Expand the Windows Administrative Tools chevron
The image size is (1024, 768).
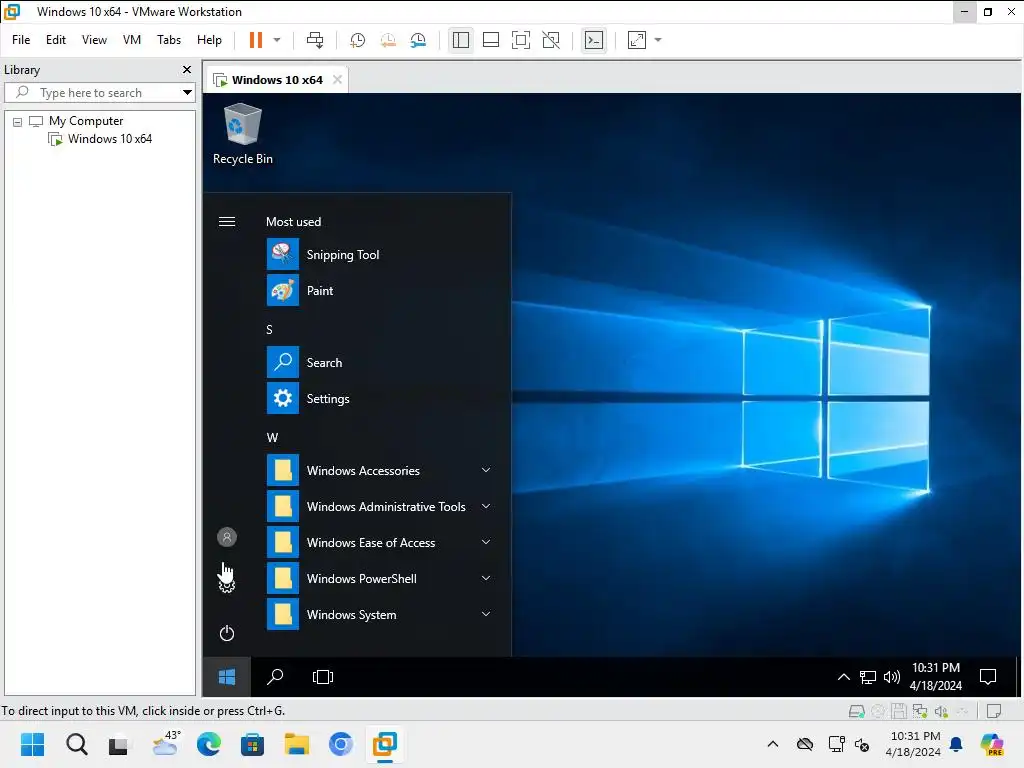(486, 506)
